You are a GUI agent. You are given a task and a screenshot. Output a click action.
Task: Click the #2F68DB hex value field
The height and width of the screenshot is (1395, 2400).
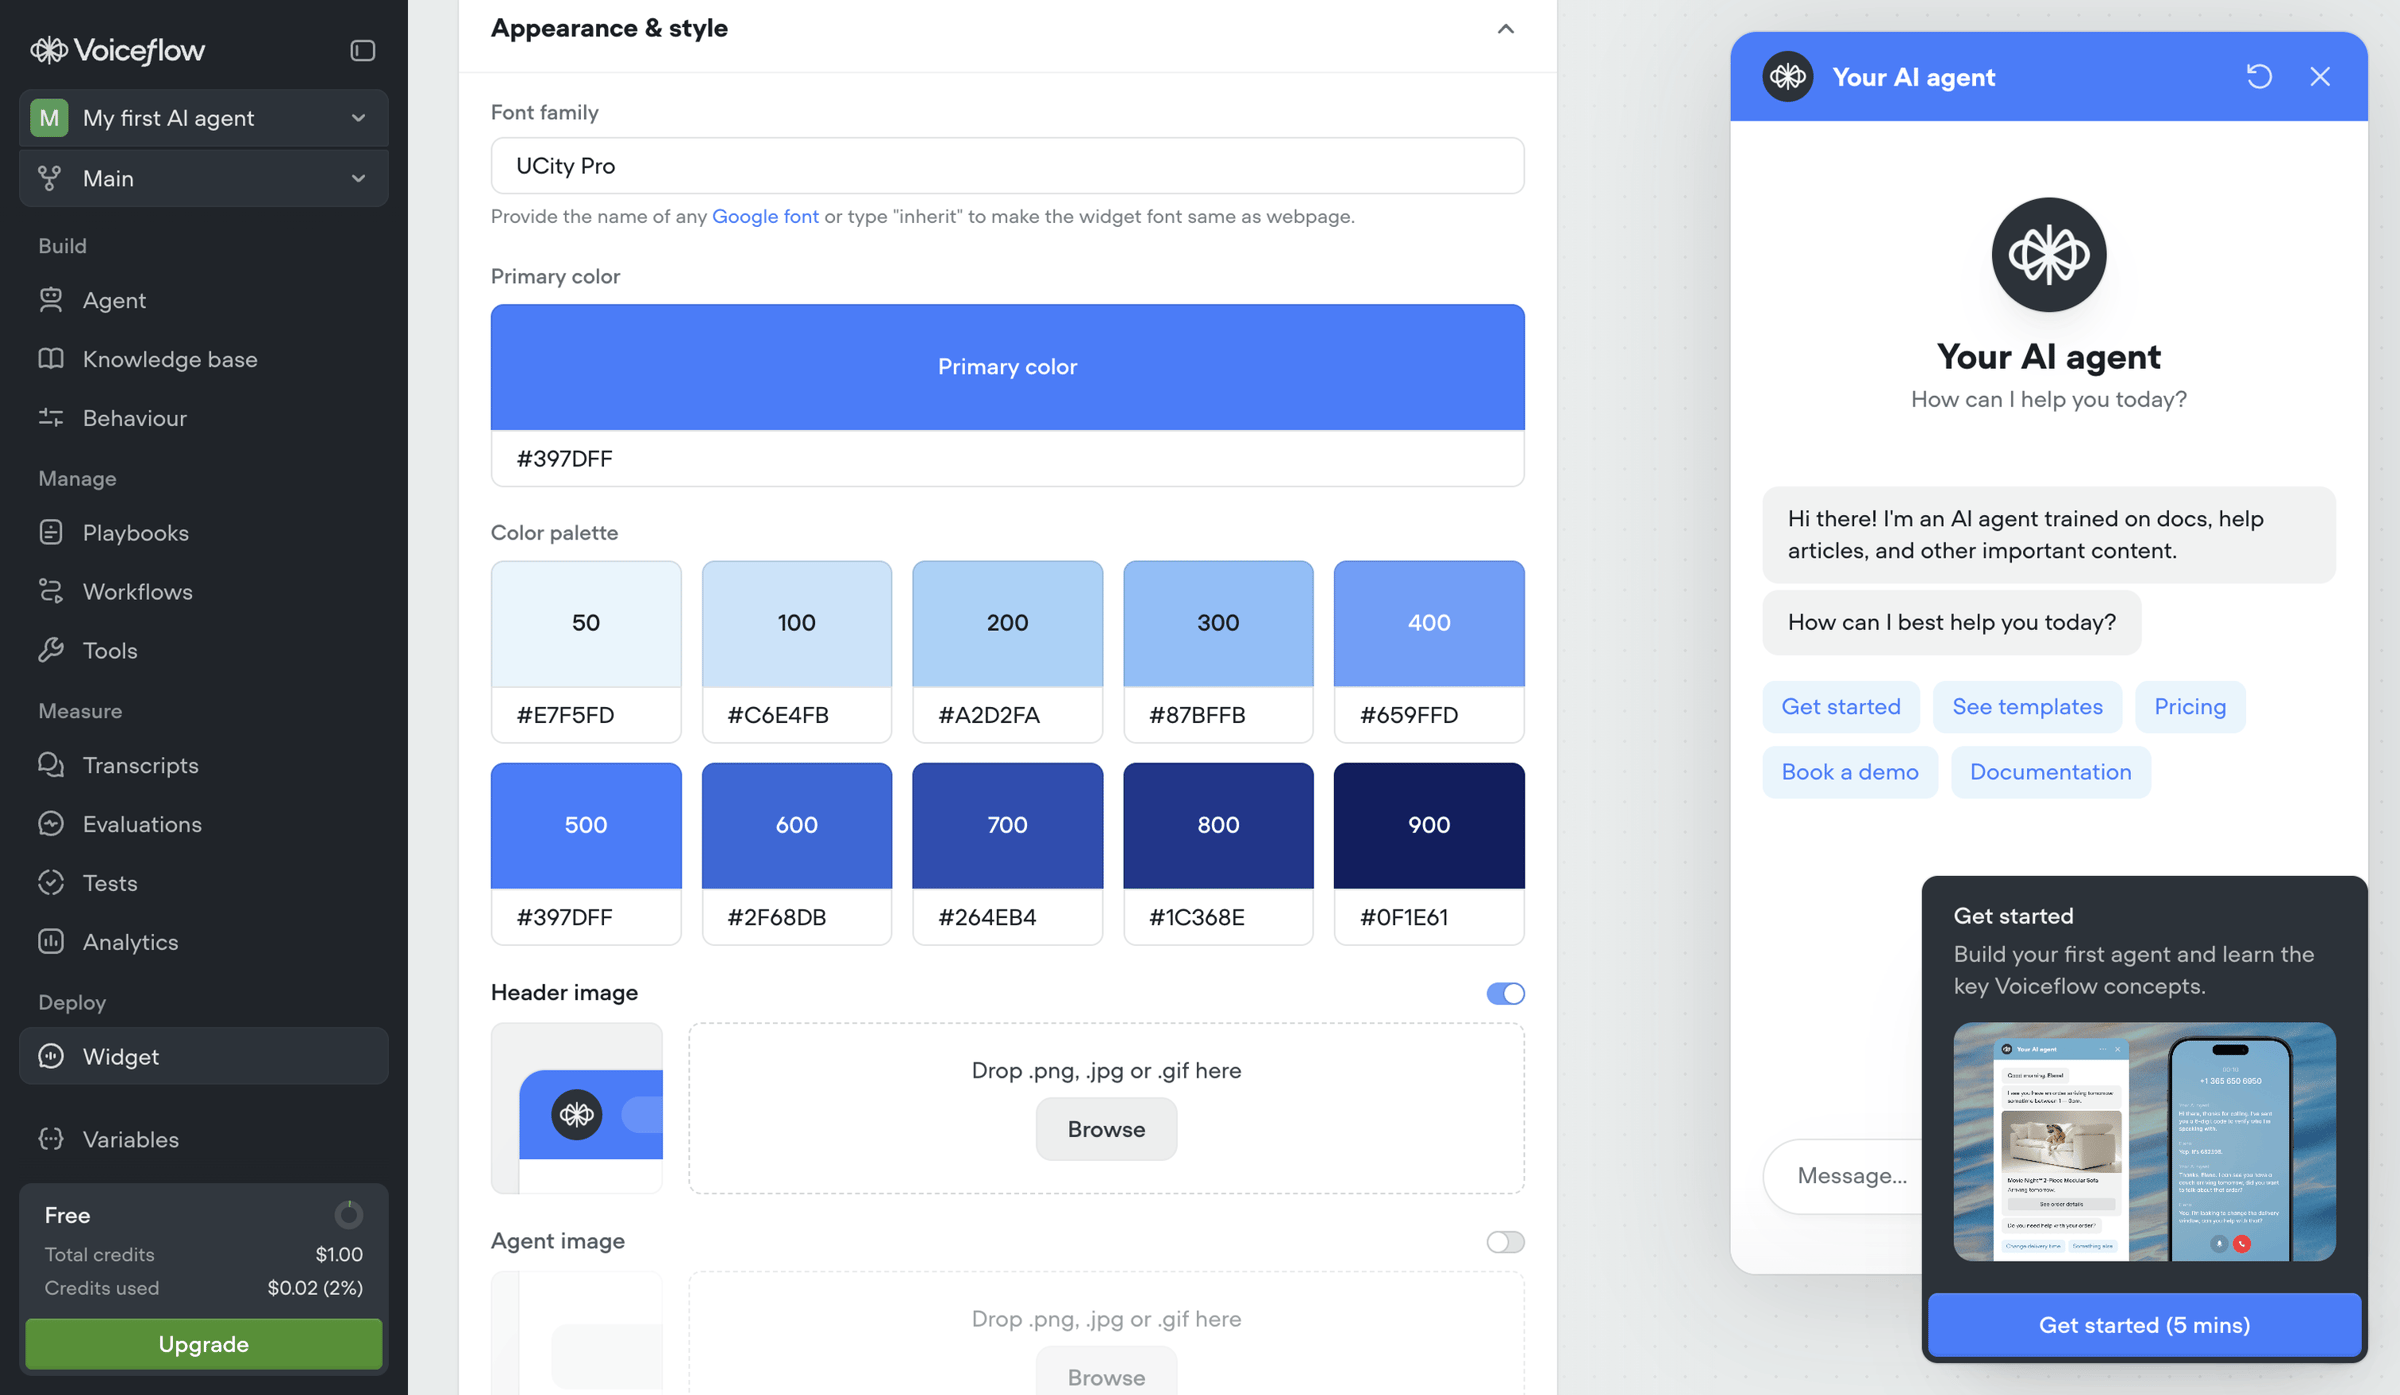(797, 917)
